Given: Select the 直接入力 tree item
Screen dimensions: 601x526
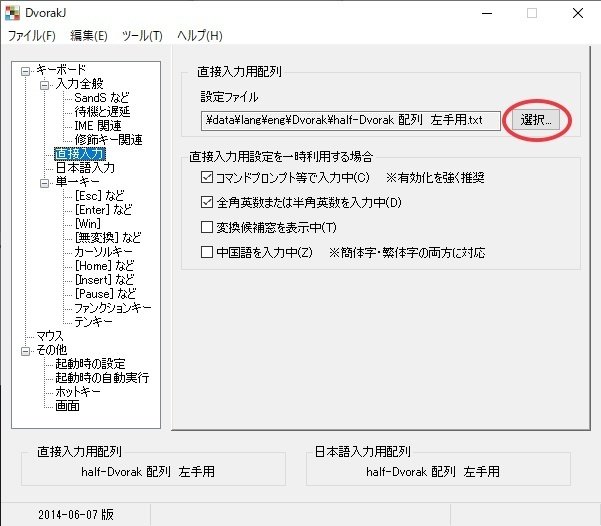Looking at the screenshot, I should click(80, 154).
